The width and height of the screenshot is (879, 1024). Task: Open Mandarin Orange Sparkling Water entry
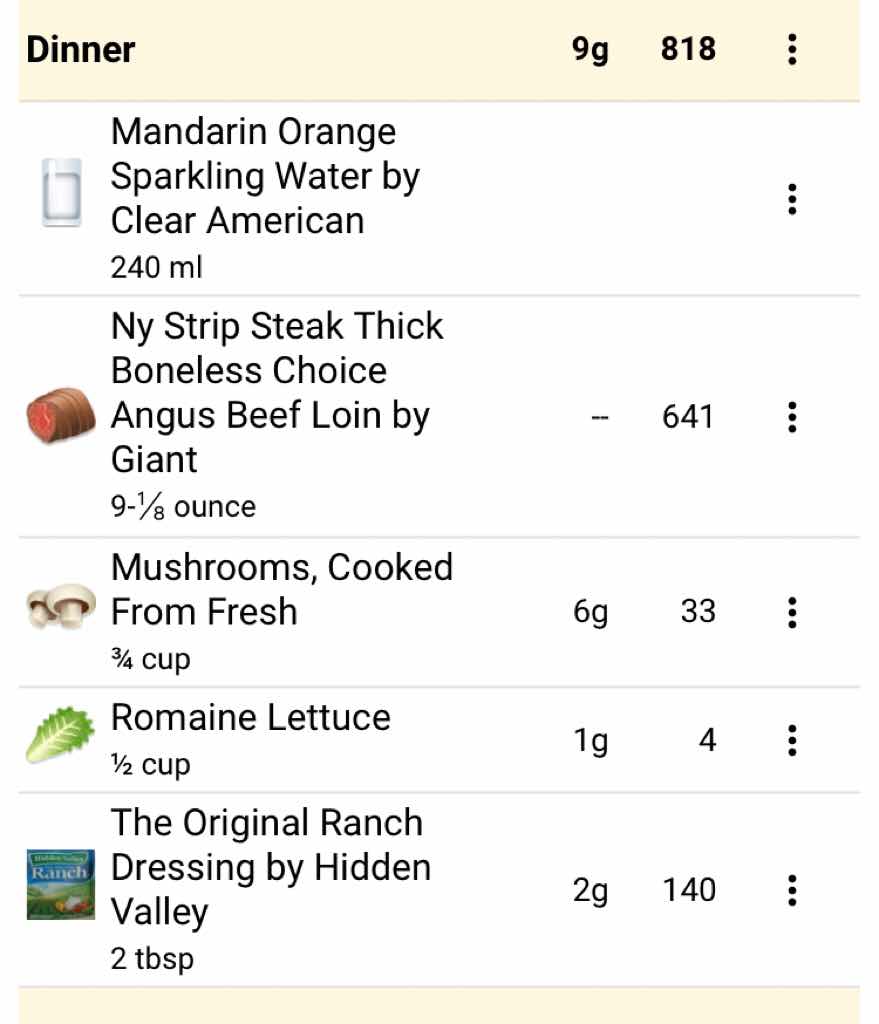265,176
